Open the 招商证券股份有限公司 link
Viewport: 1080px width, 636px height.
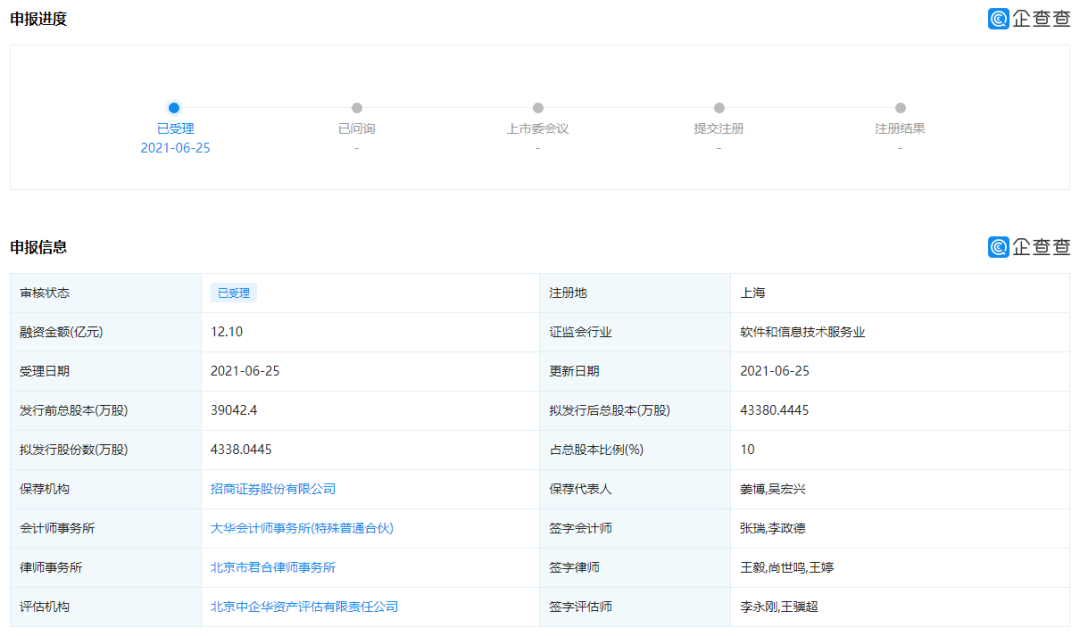[x=273, y=489]
